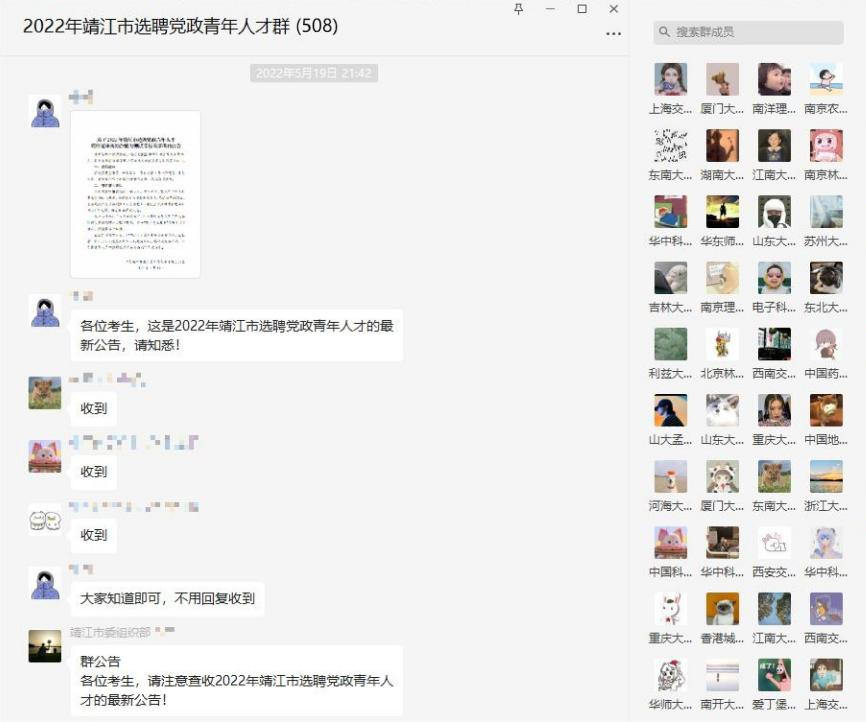This screenshot has height=722, width=866.
Task: Pin the chat window on top
Action: pos(518,9)
